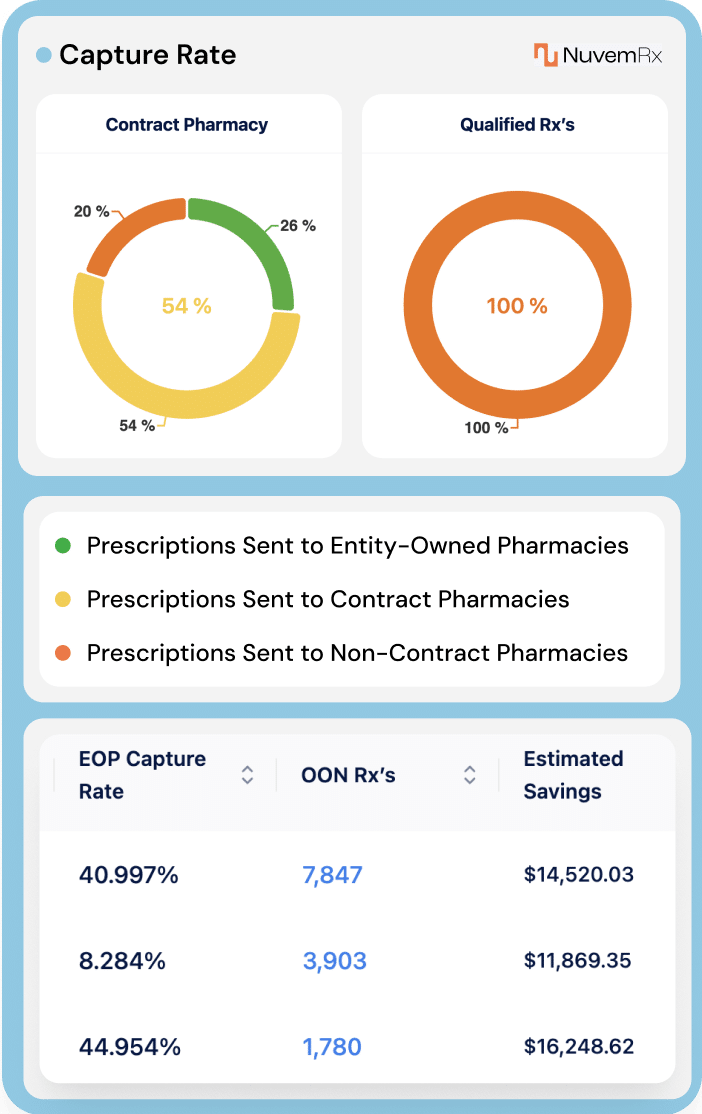Click the orange legend dot for Non-Contract Pharmacies
The image size is (702, 1114).
point(65,653)
